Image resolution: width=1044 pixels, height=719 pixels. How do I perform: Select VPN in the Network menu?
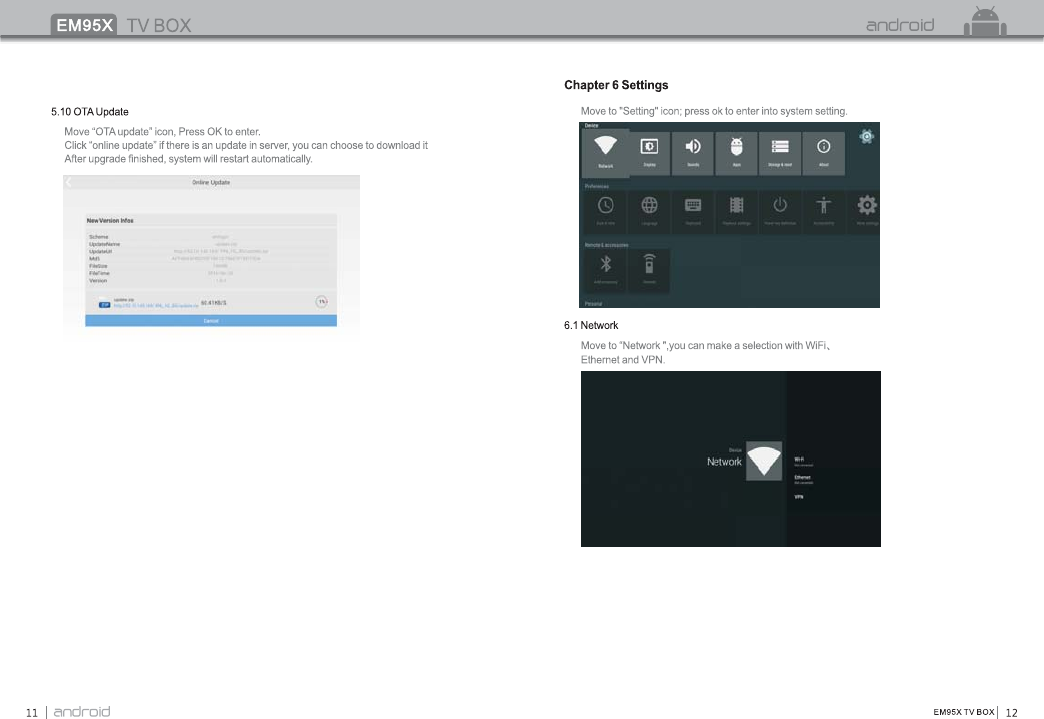pos(798,497)
